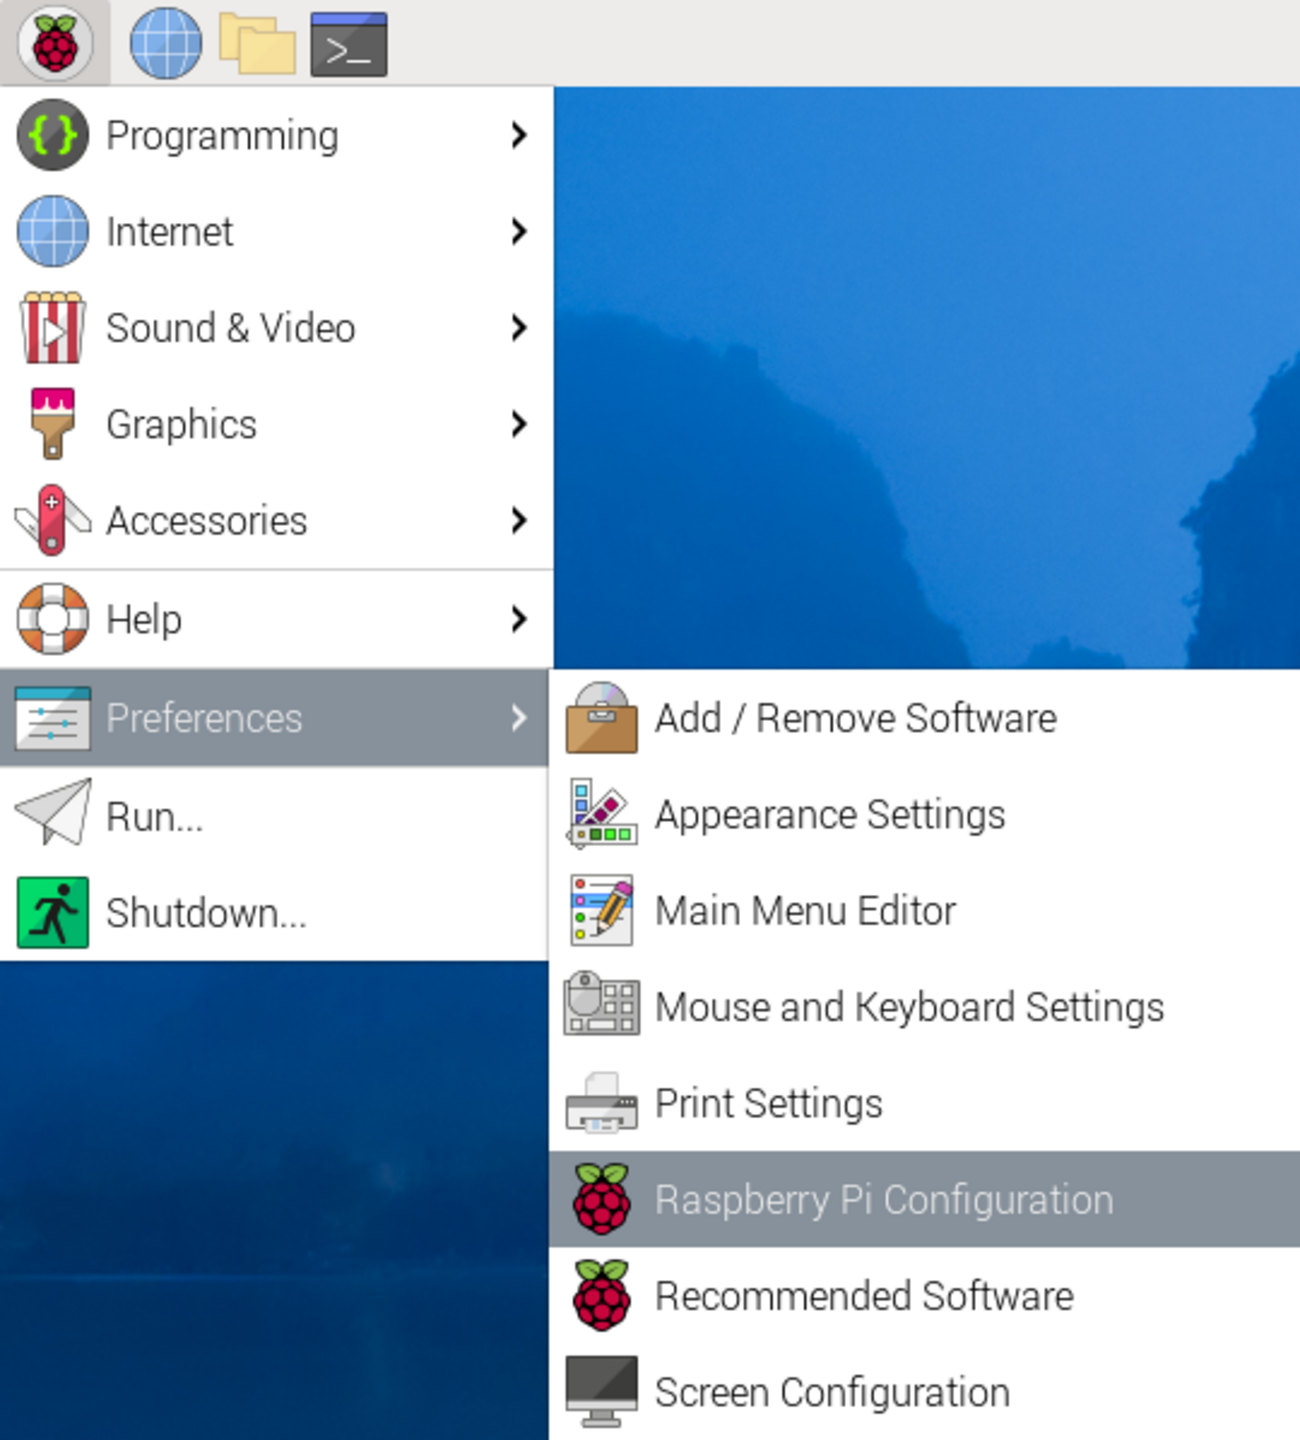Click the Help lifebuoy icon
The height and width of the screenshot is (1440, 1300).
click(x=53, y=619)
